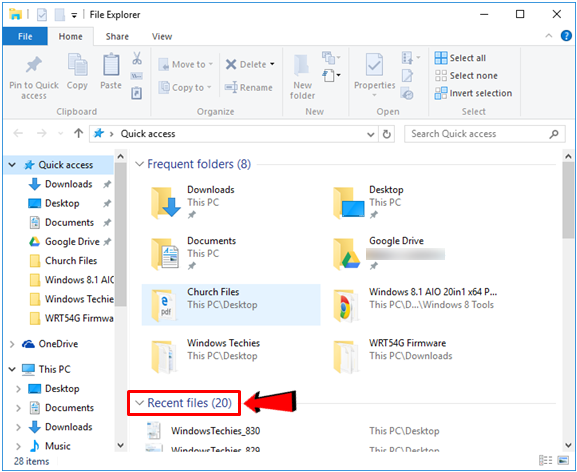Click Invert selection button
This screenshot has height=472, width=577.
[473, 93]
